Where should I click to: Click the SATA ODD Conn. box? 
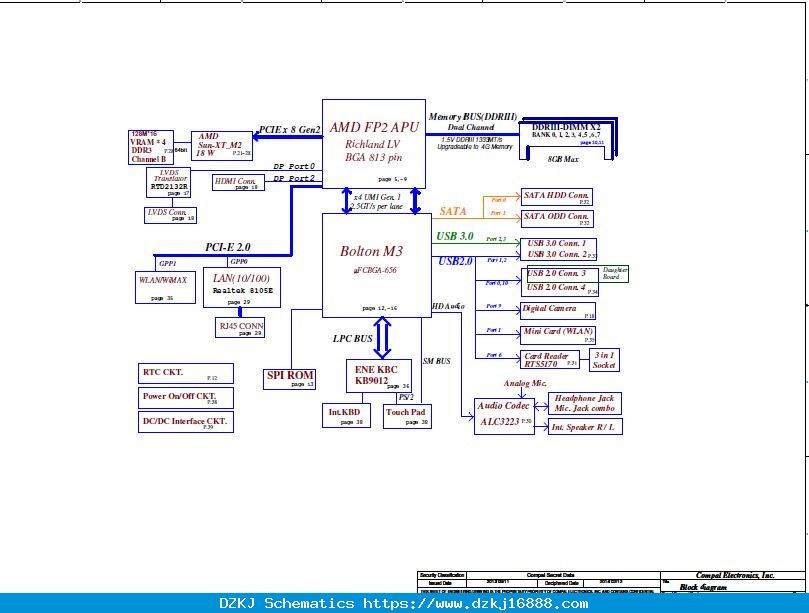[557, 218]
